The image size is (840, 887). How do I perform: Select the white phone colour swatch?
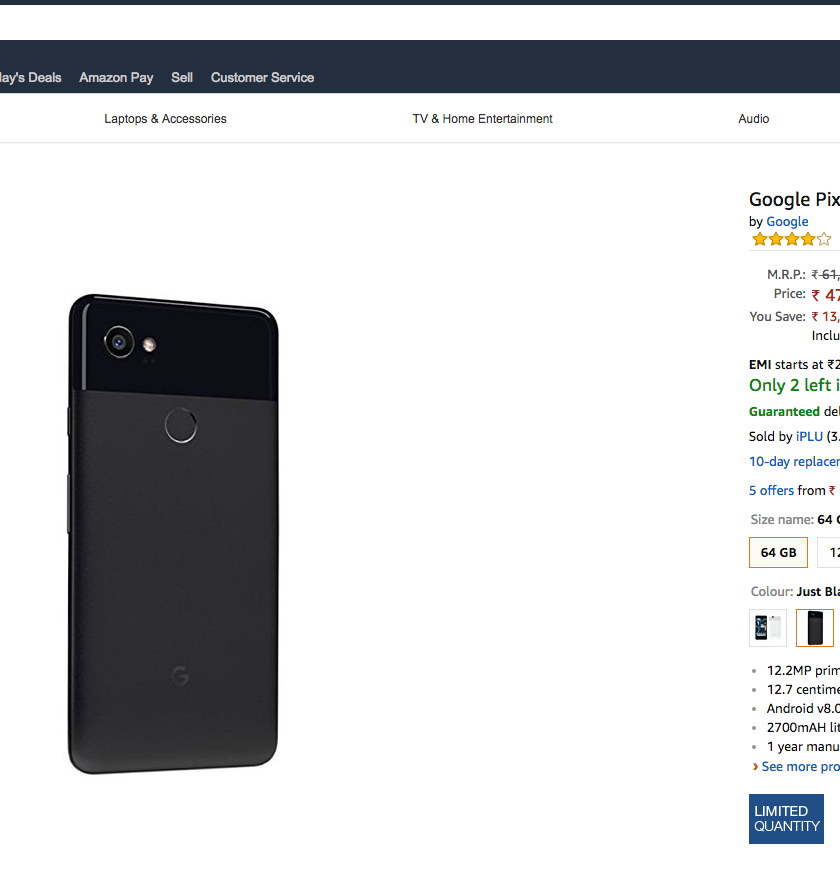pyautogui.click(x=768, y=628)
